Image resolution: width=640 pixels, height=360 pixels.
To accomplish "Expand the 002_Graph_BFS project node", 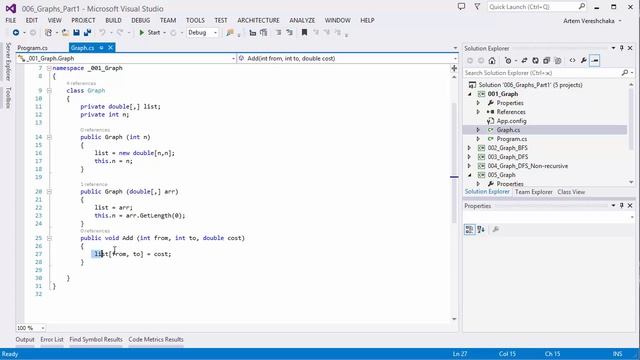I will (x=469, y=148).
